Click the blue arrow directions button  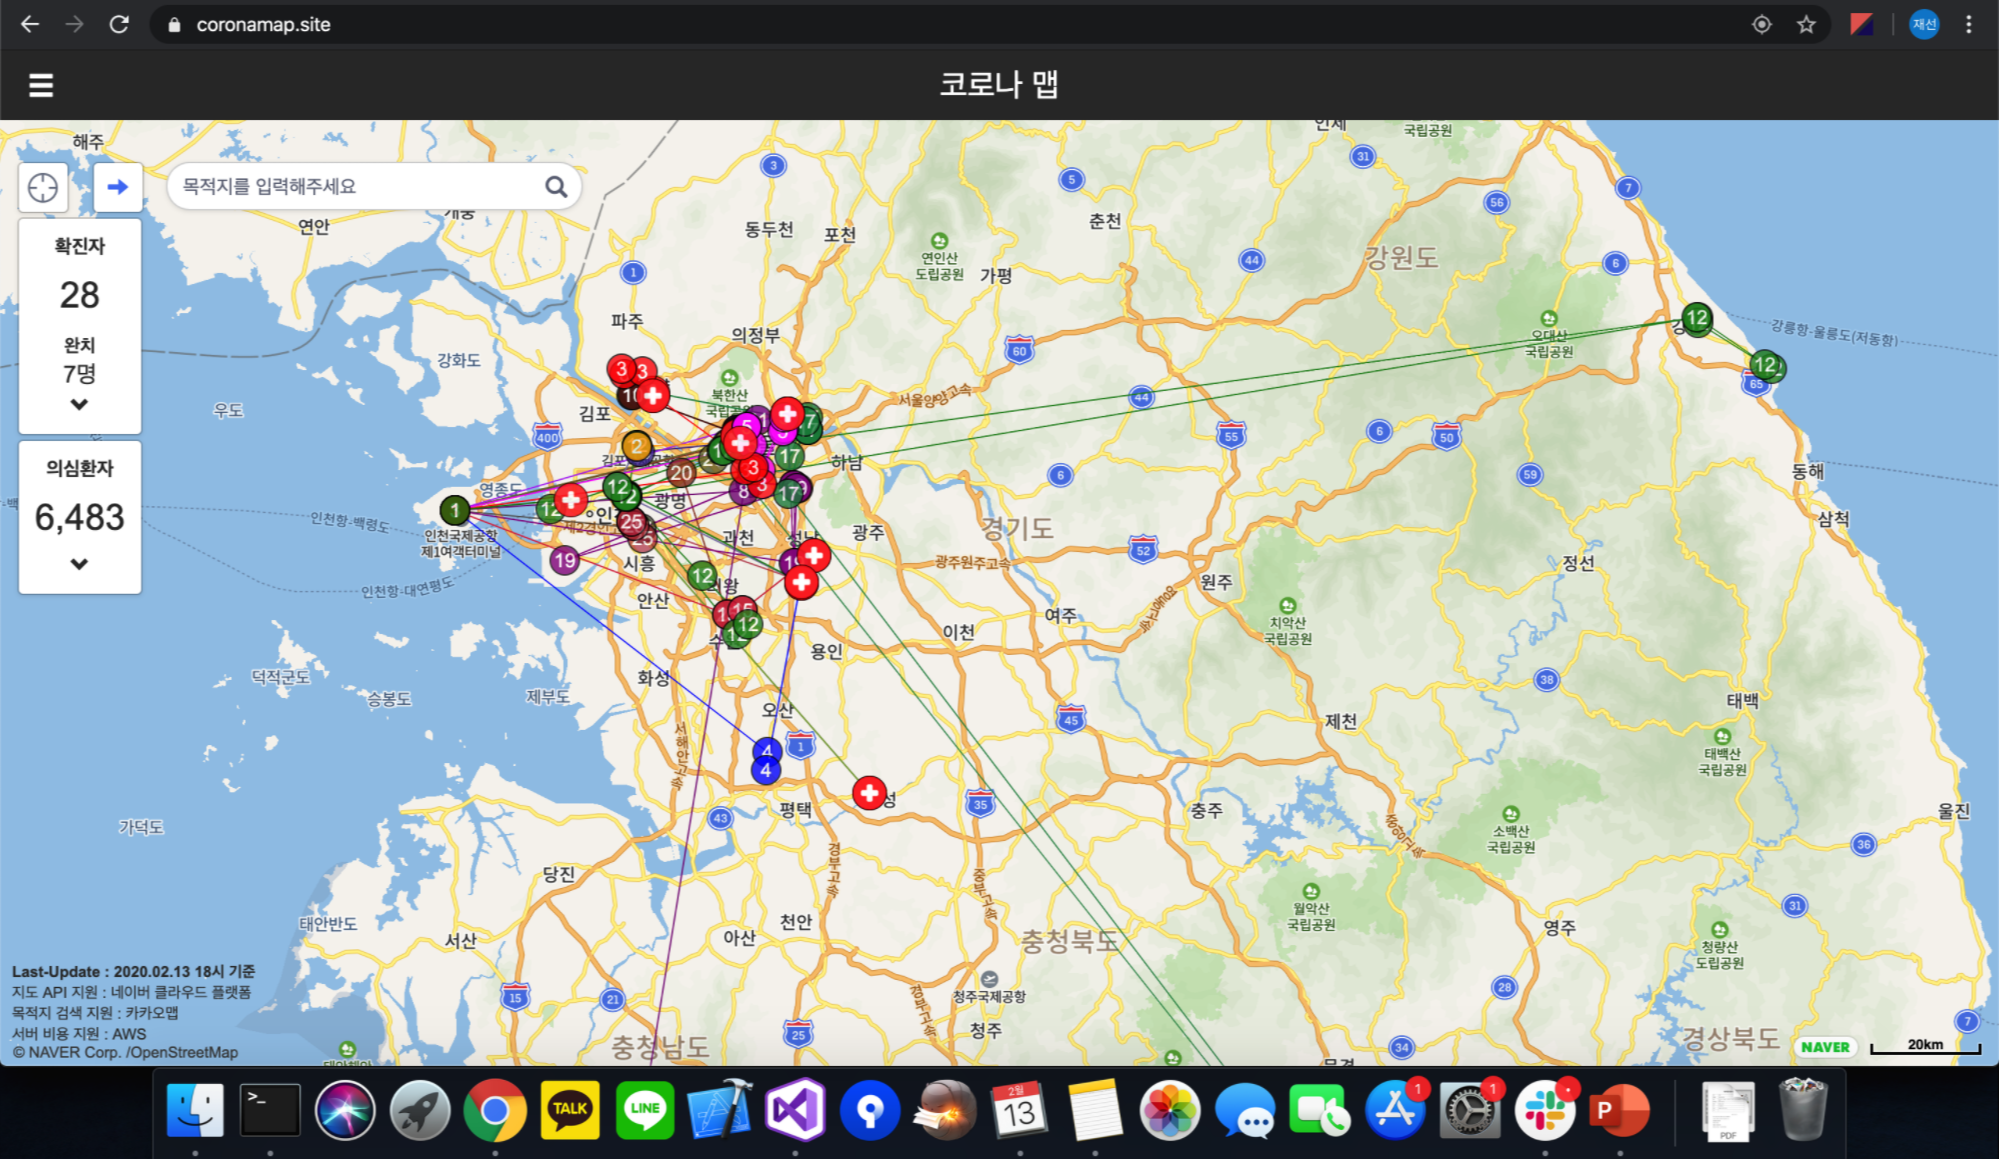[x=118, y=187]
